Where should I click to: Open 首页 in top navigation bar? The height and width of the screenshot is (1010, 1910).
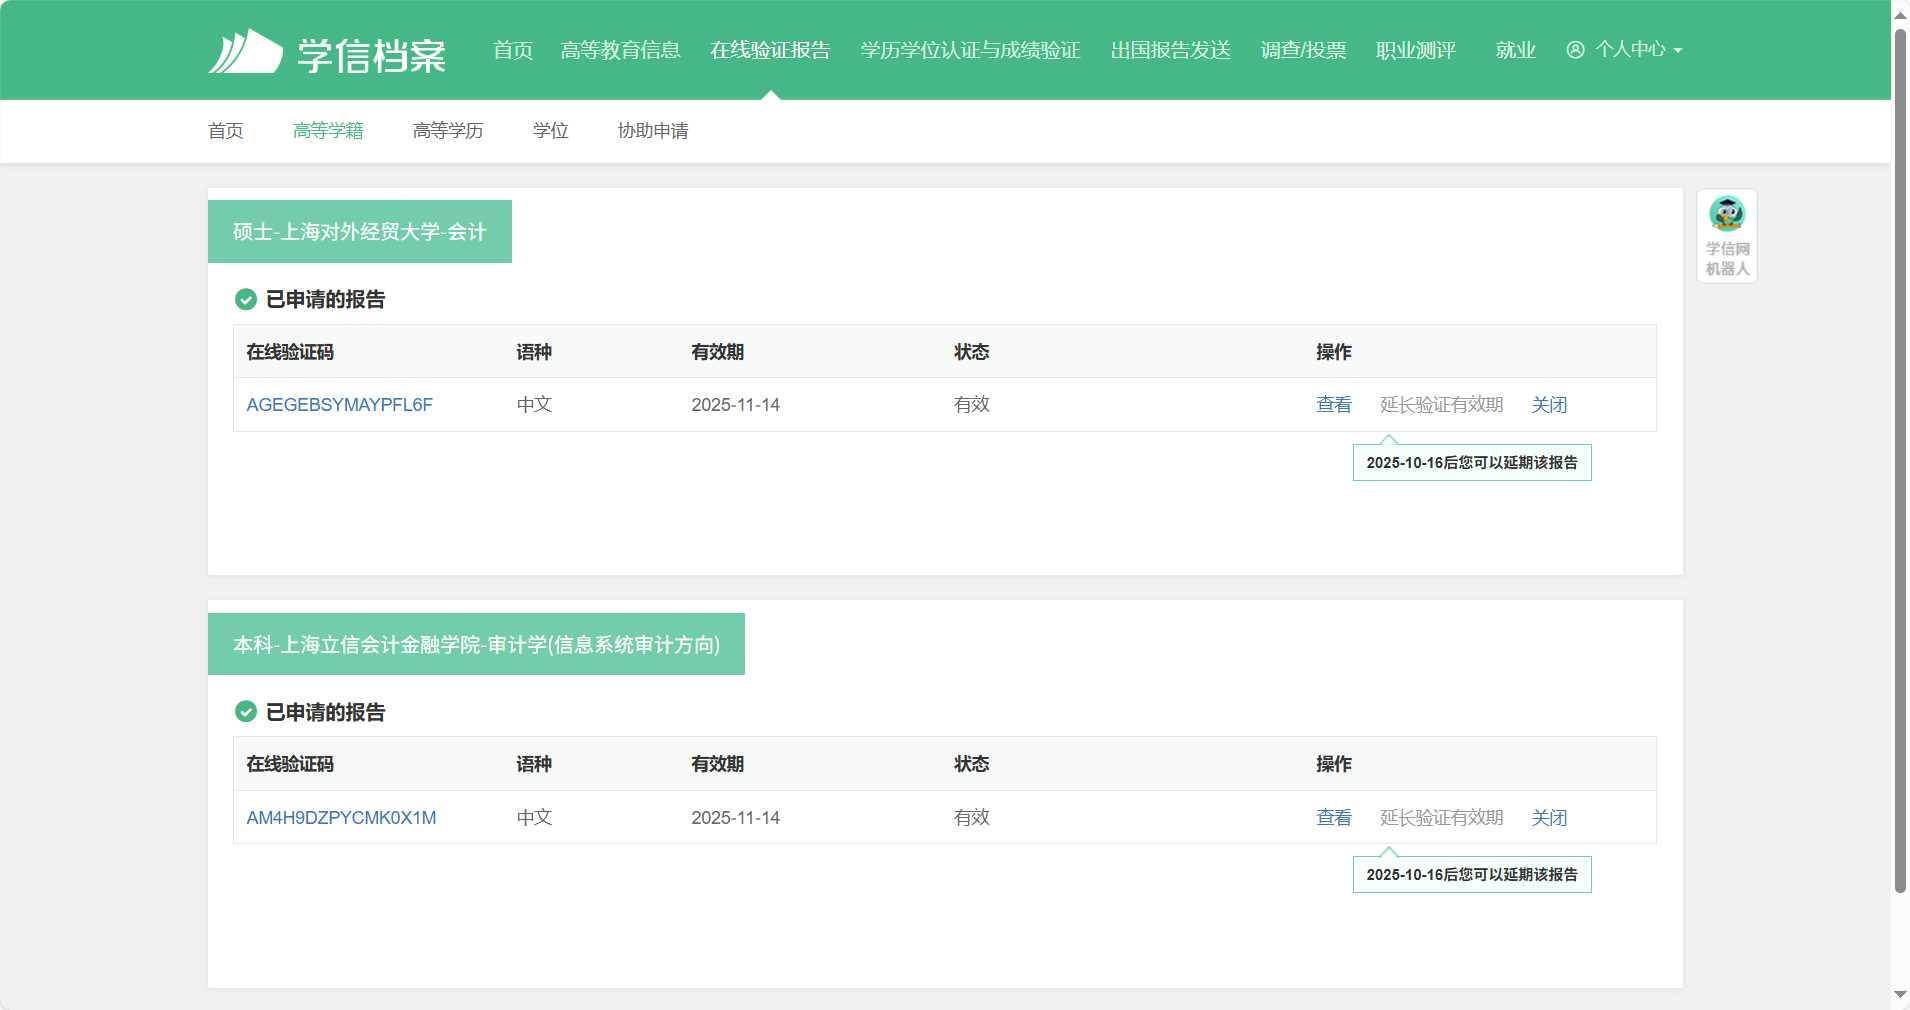point(512,50)
